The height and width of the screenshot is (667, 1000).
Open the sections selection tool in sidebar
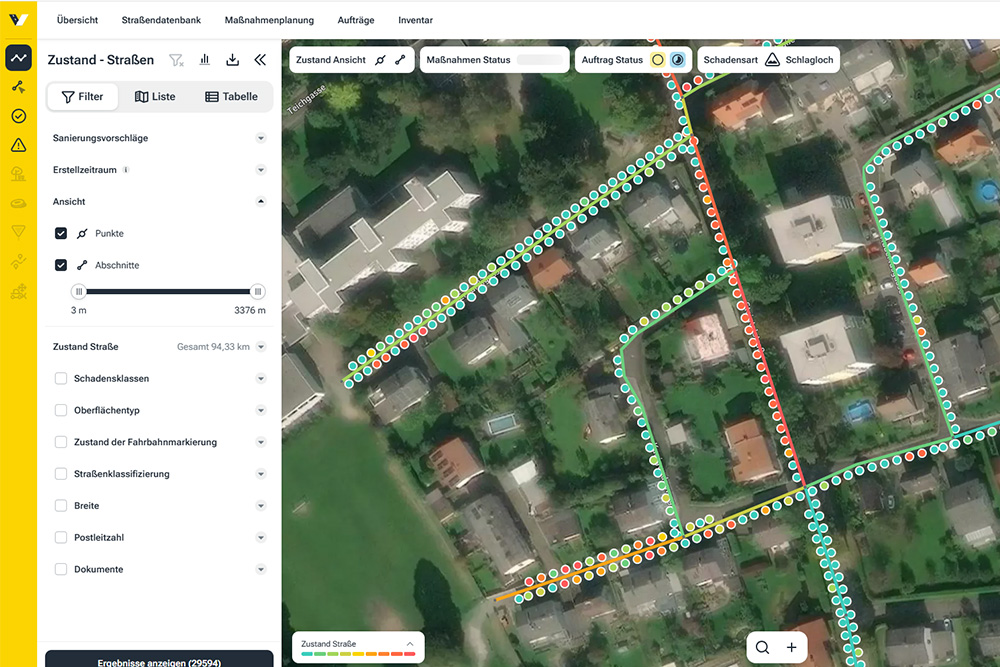[18, 87]
